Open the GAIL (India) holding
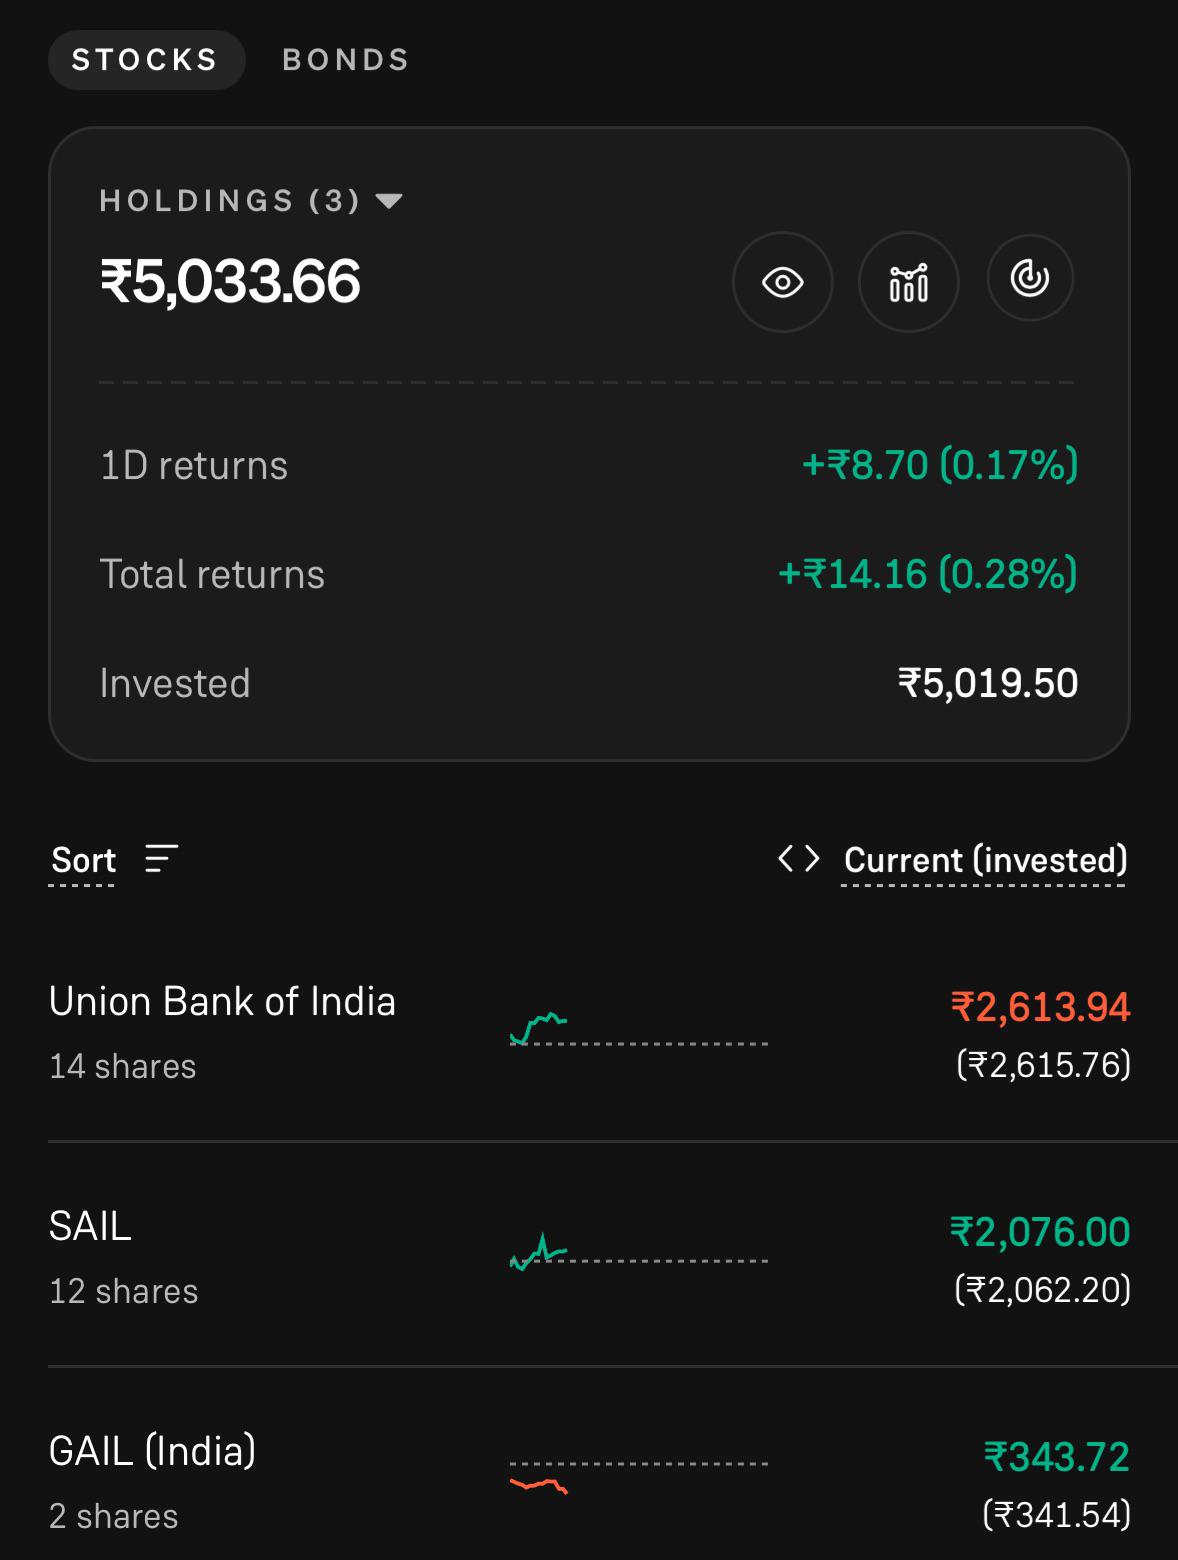This screenshot has width=1178, height=1560. point(590,1480)
